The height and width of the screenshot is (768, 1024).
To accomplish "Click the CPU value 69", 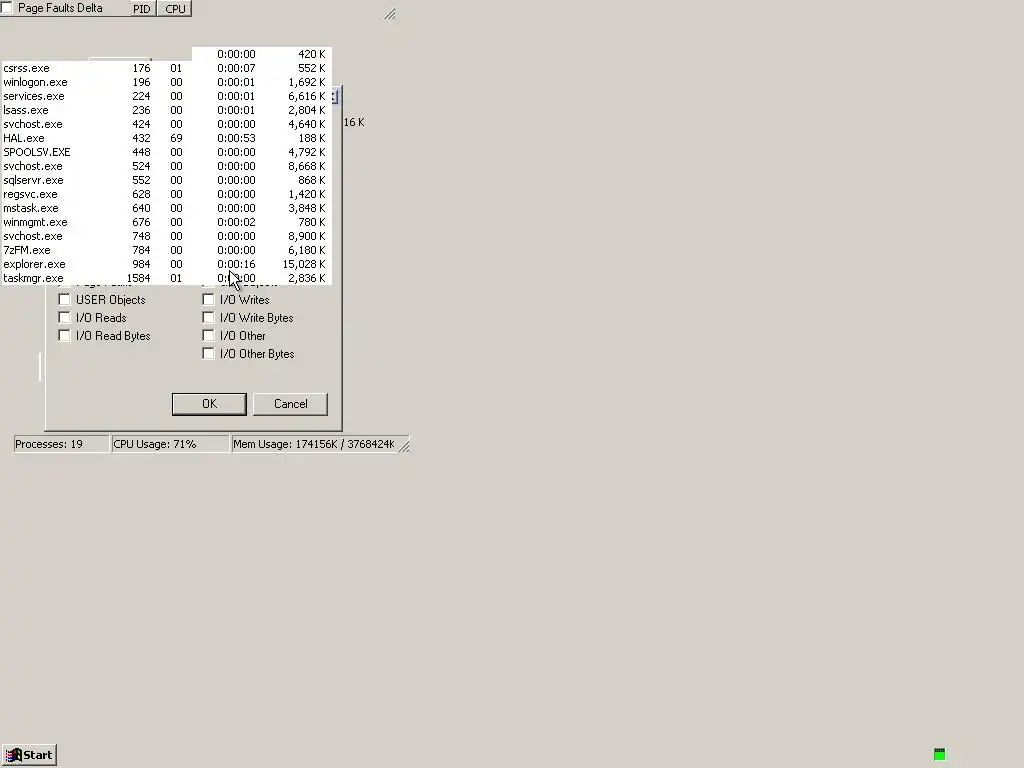I will pos(176,138).
